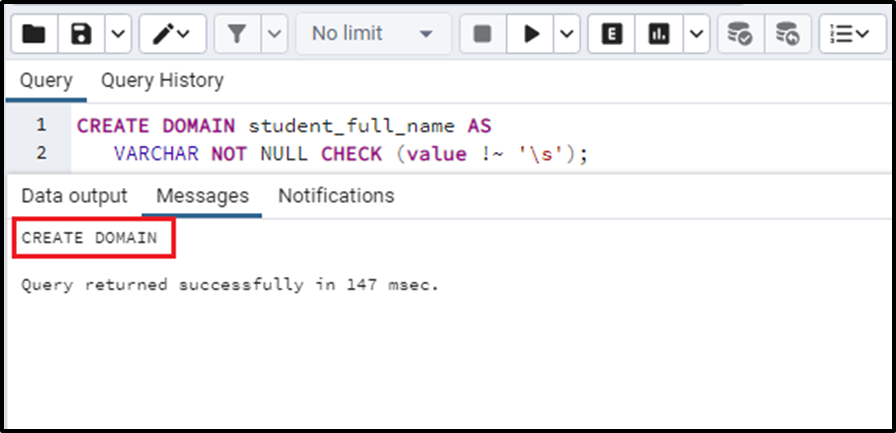Open the No limit rows dropdown
Viewport: 896px width, 433px height.
coord(373,34)
